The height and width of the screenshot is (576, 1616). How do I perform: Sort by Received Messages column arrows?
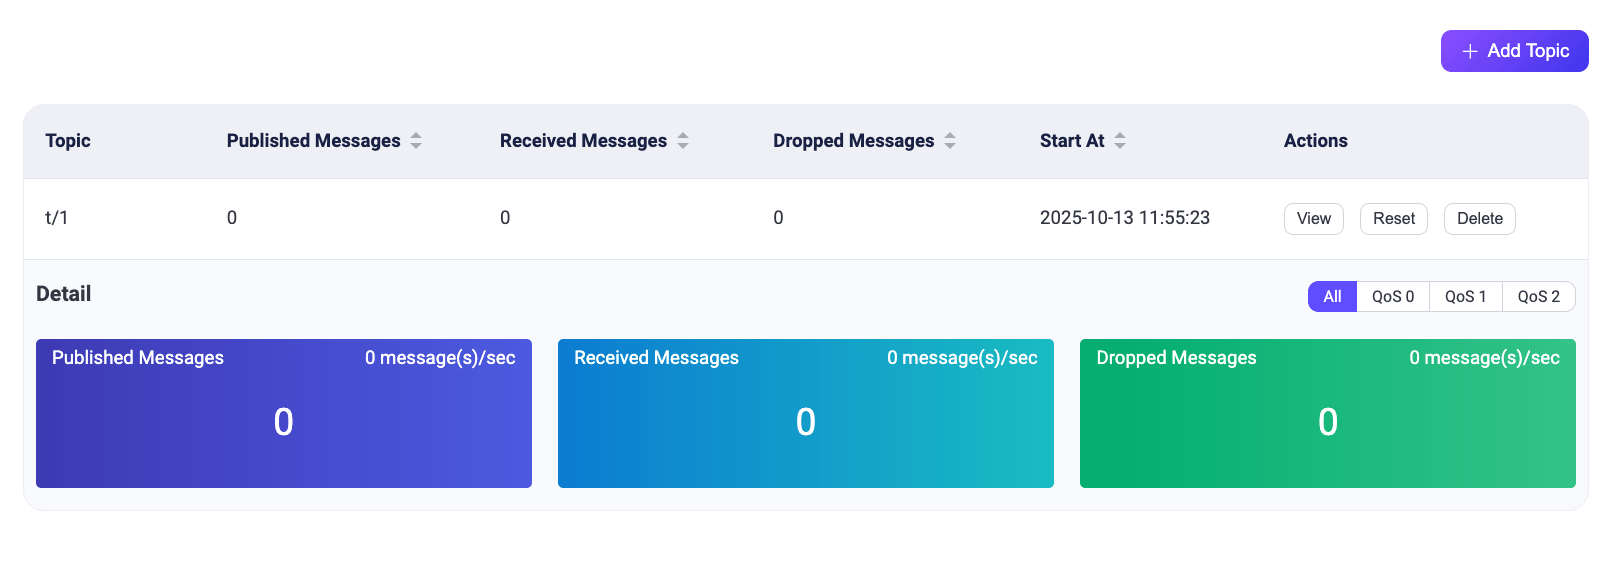point(683,141)
